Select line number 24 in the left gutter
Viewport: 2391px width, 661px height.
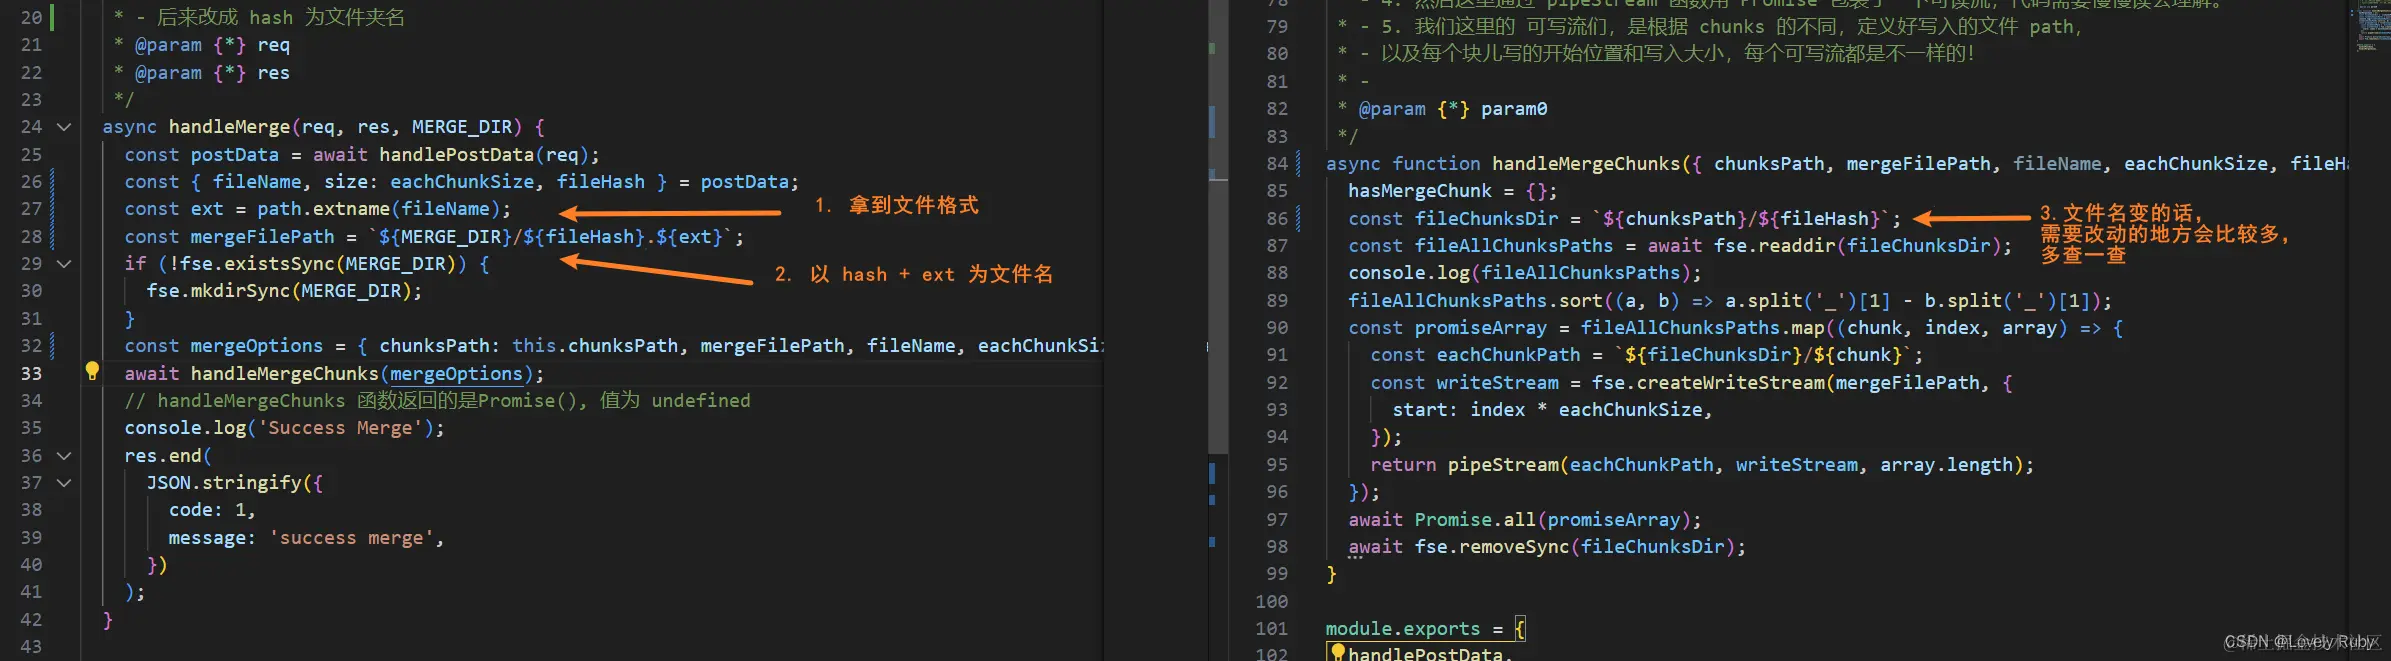[31, 127]
